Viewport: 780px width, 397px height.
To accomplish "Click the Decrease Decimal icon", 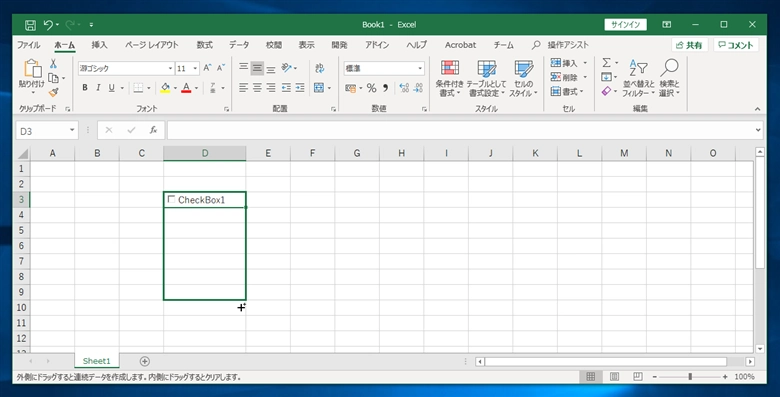I will coord(418,88).
